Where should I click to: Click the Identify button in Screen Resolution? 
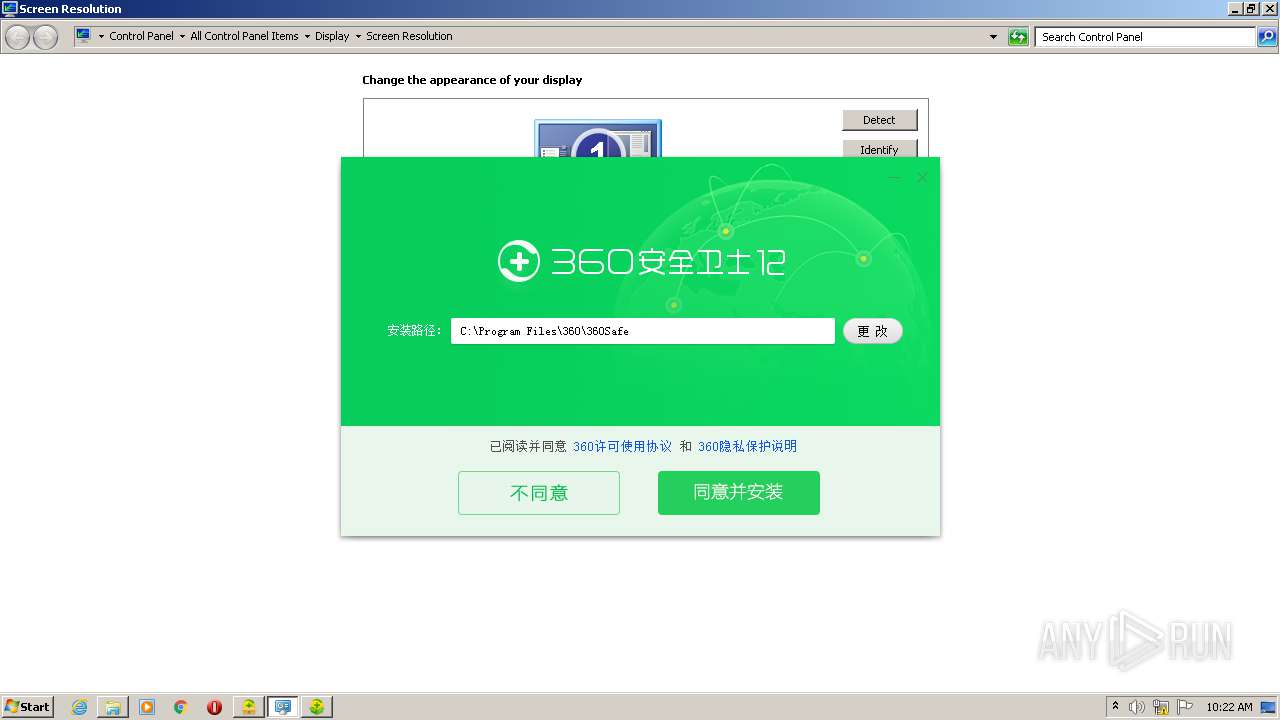pos(879,149)
